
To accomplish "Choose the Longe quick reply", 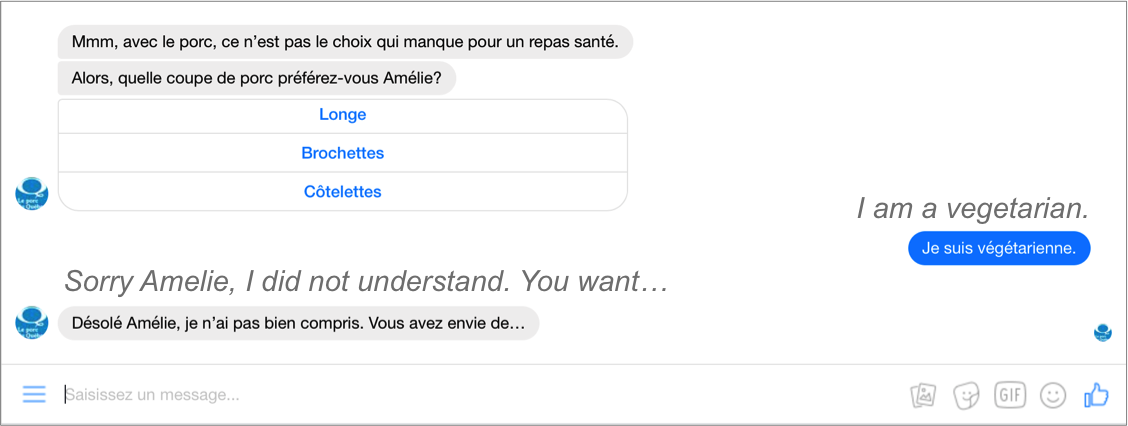I will coord(342,115).
